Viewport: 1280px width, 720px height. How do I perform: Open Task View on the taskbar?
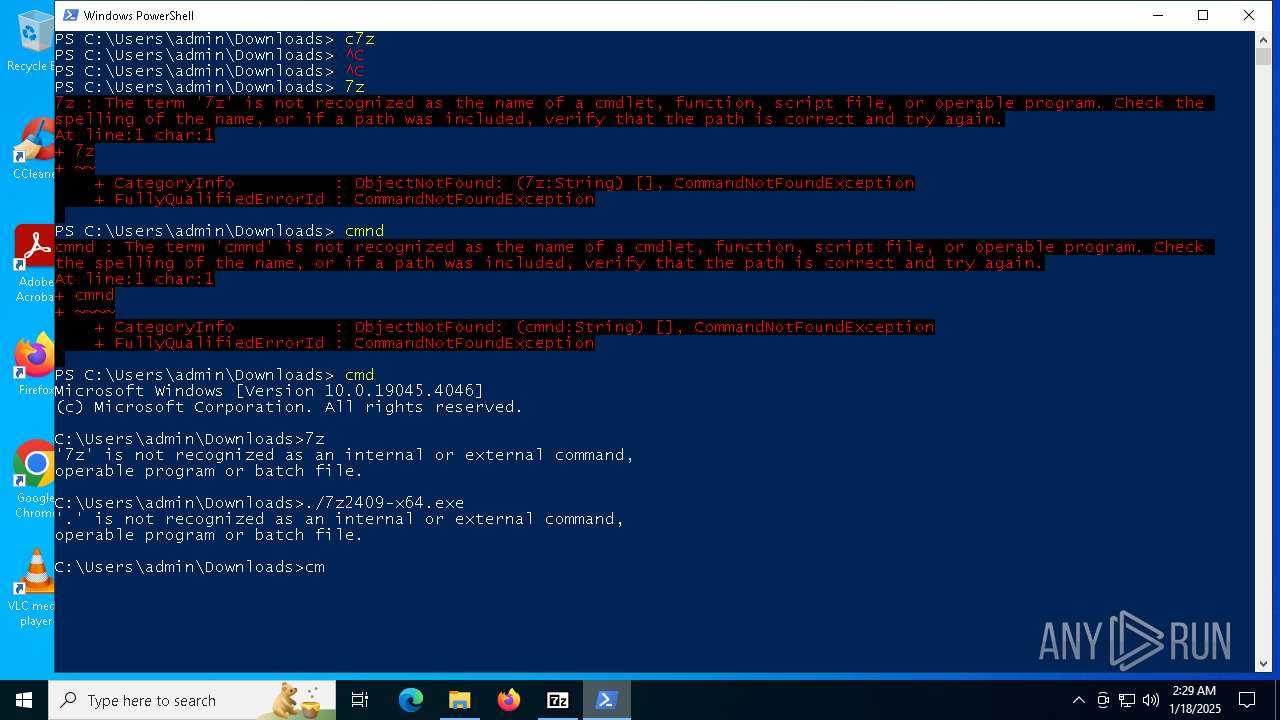(x=360, y=700)
